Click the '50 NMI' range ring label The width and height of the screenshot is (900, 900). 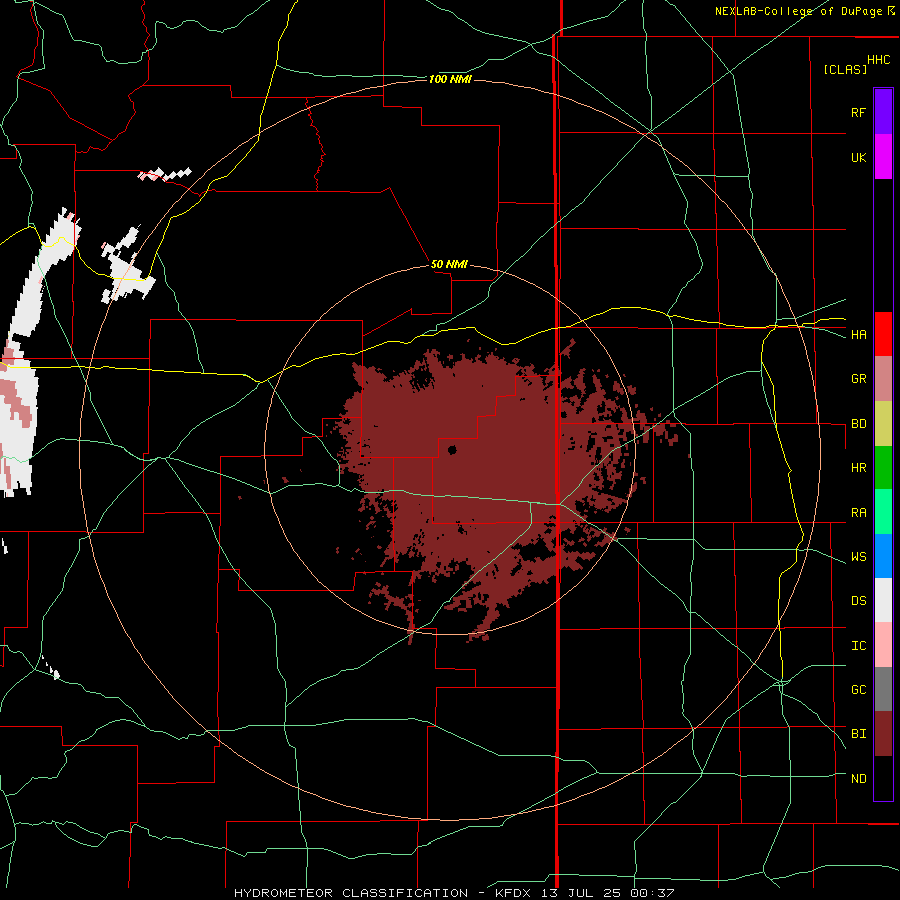[449, 264]
